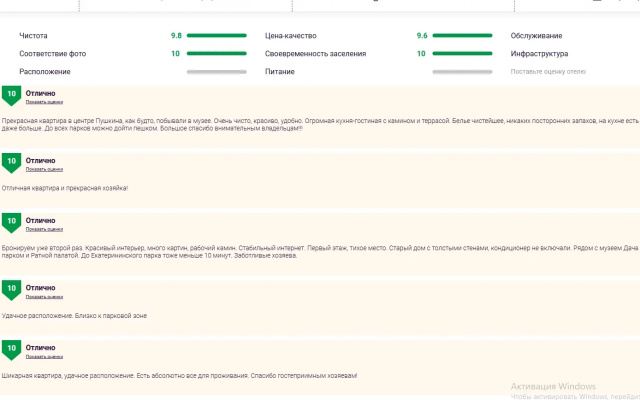
Task: Click review text 'Отличная квартира и прекрасная хозяйка!'
Action: click(x=65, y=188)
